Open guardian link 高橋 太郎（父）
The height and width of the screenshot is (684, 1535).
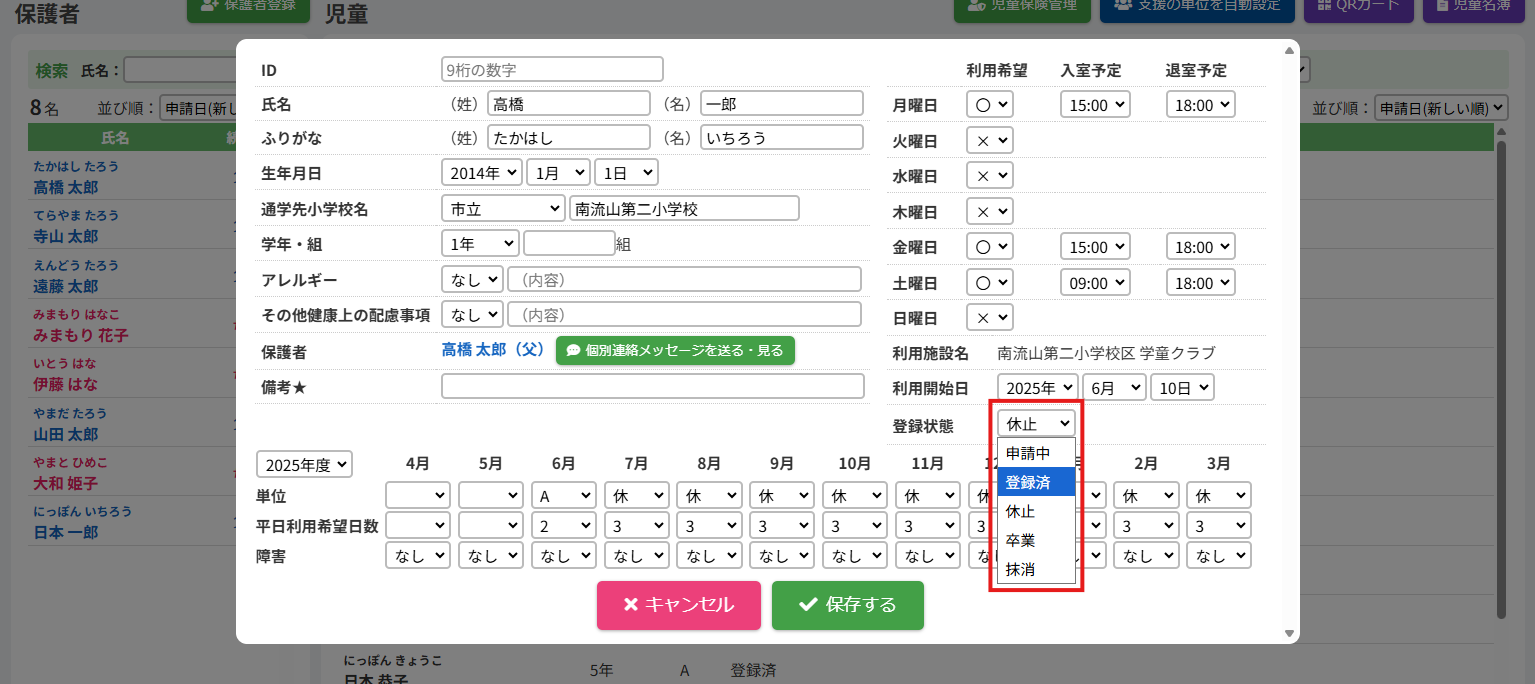[x=492, y=351]
